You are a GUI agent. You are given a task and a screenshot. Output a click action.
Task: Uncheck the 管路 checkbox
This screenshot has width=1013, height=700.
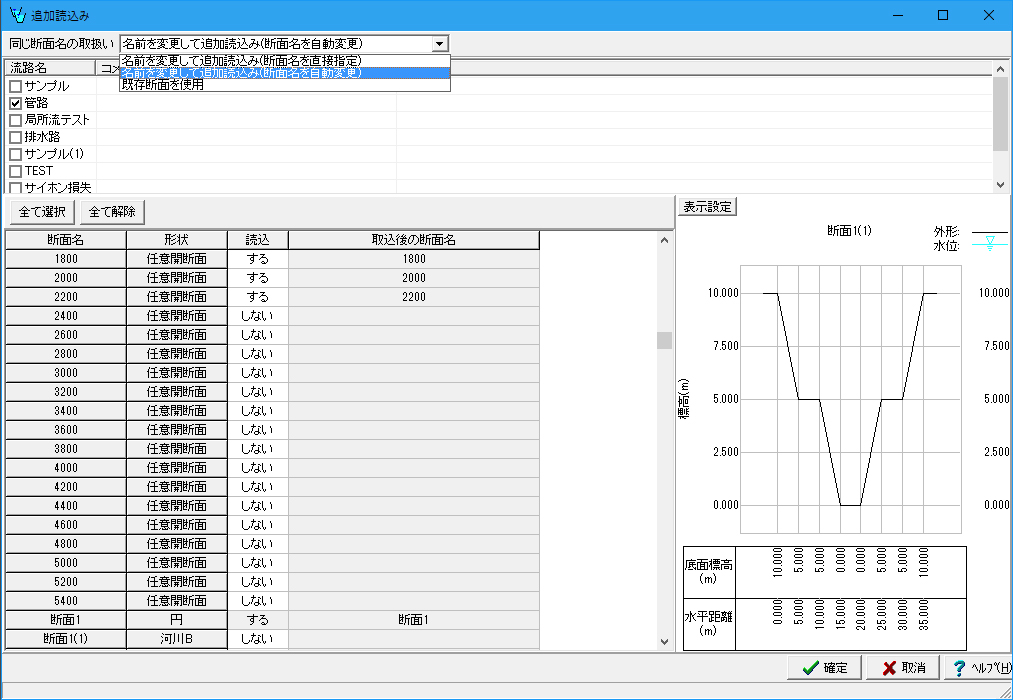click(16, 103)
